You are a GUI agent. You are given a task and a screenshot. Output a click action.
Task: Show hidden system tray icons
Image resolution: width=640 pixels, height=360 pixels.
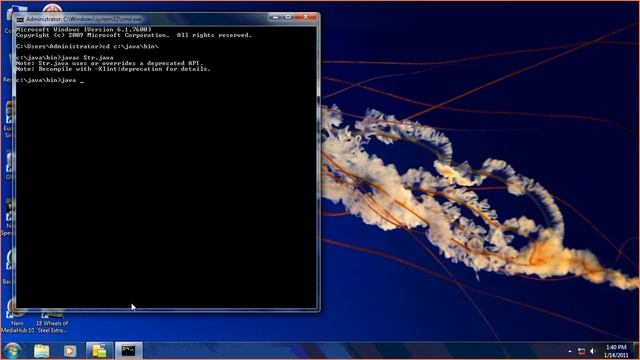click(x=570, y=351)
